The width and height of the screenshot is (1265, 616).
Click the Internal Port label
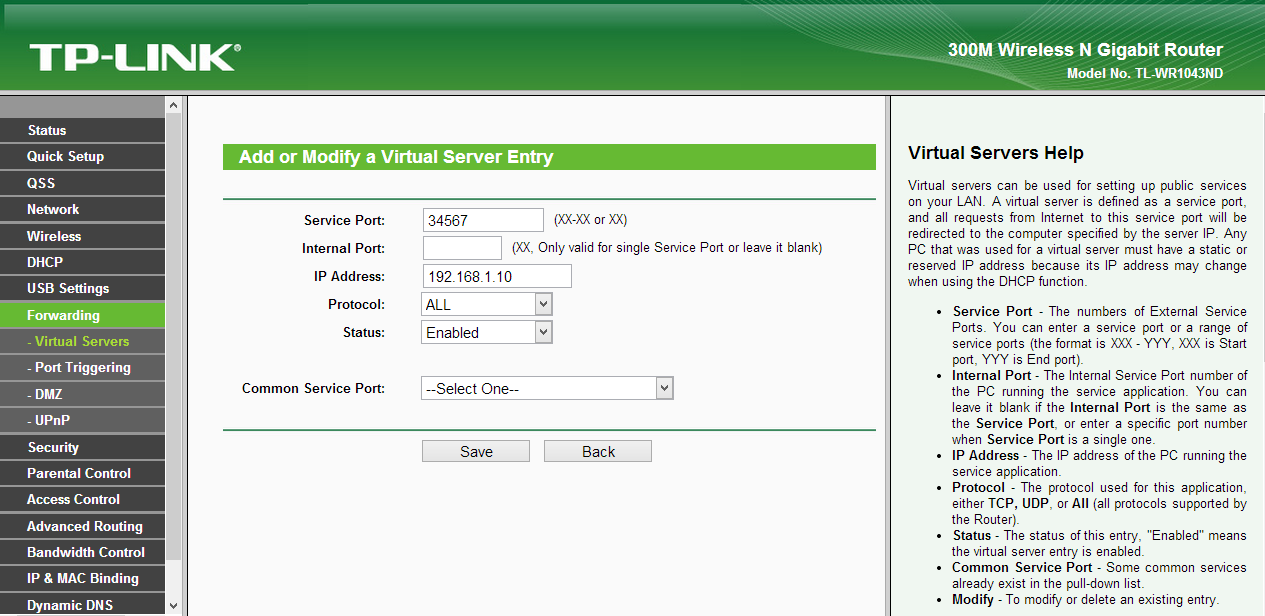click(x=343, y=248)
